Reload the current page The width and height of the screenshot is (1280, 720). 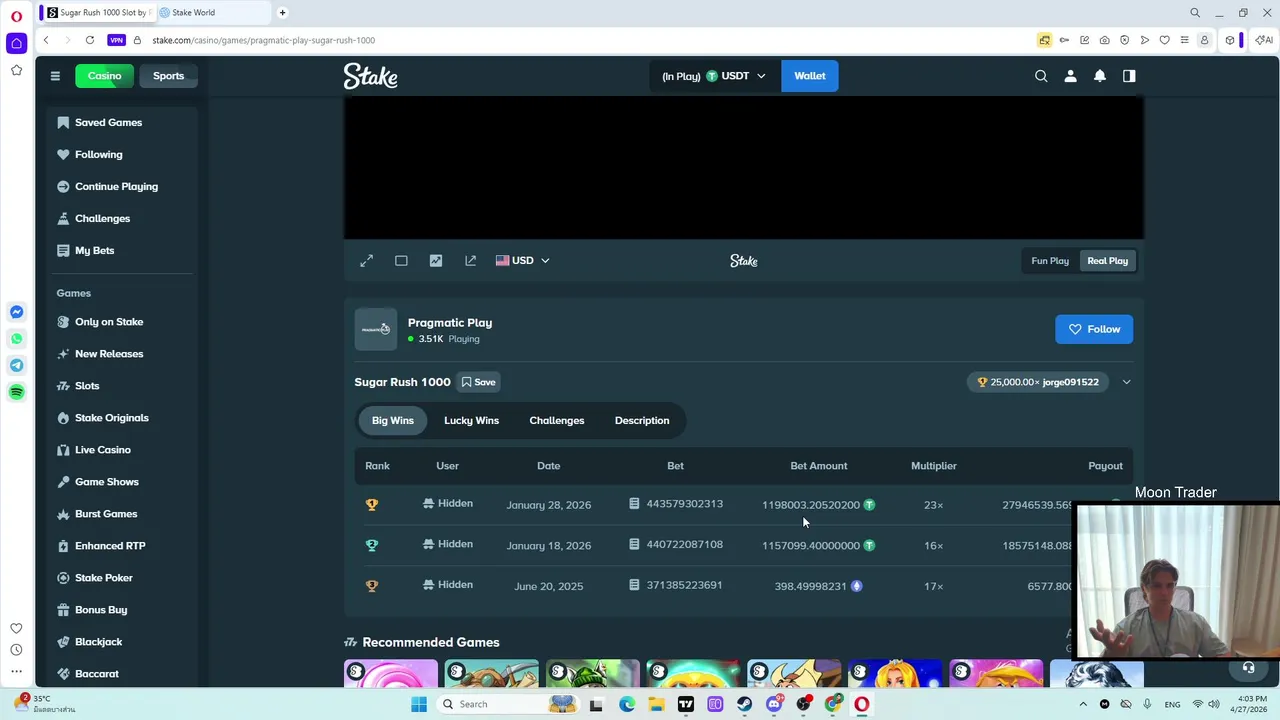tap(90, 40)
